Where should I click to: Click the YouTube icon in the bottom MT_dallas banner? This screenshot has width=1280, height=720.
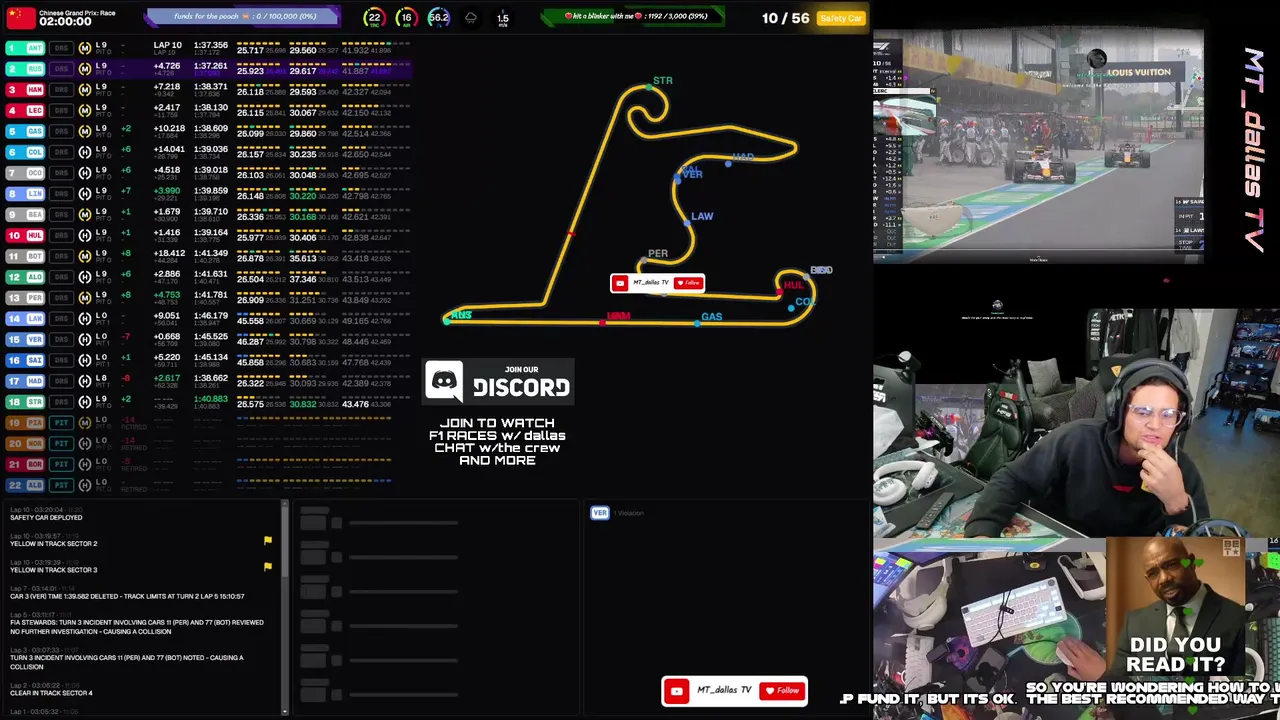[x=677, y=690]
